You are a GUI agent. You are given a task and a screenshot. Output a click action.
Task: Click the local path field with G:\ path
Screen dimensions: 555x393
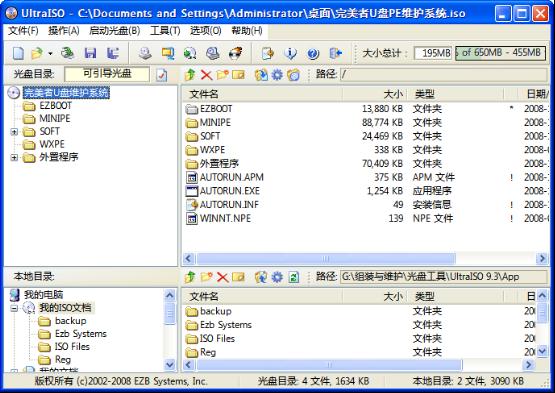[444, 277]
